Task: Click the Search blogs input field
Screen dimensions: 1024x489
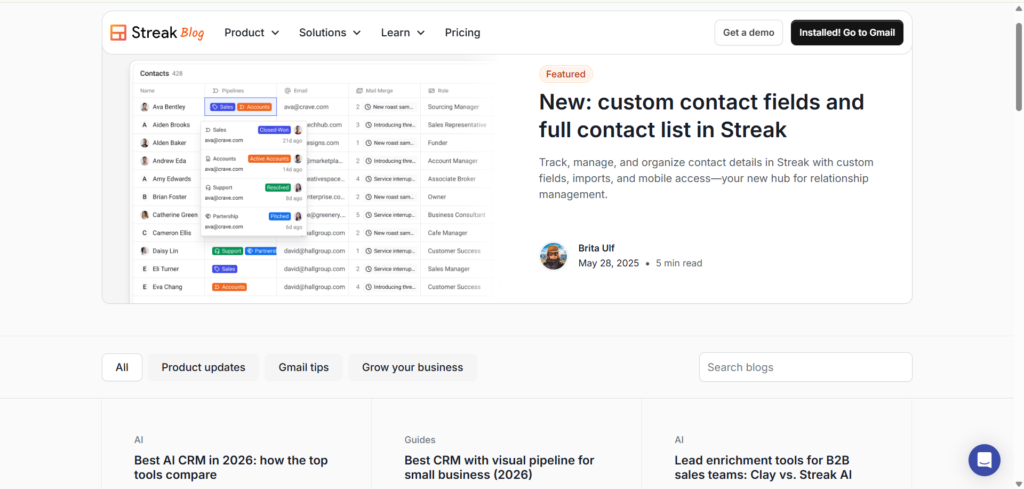Action: click(805, 367)
